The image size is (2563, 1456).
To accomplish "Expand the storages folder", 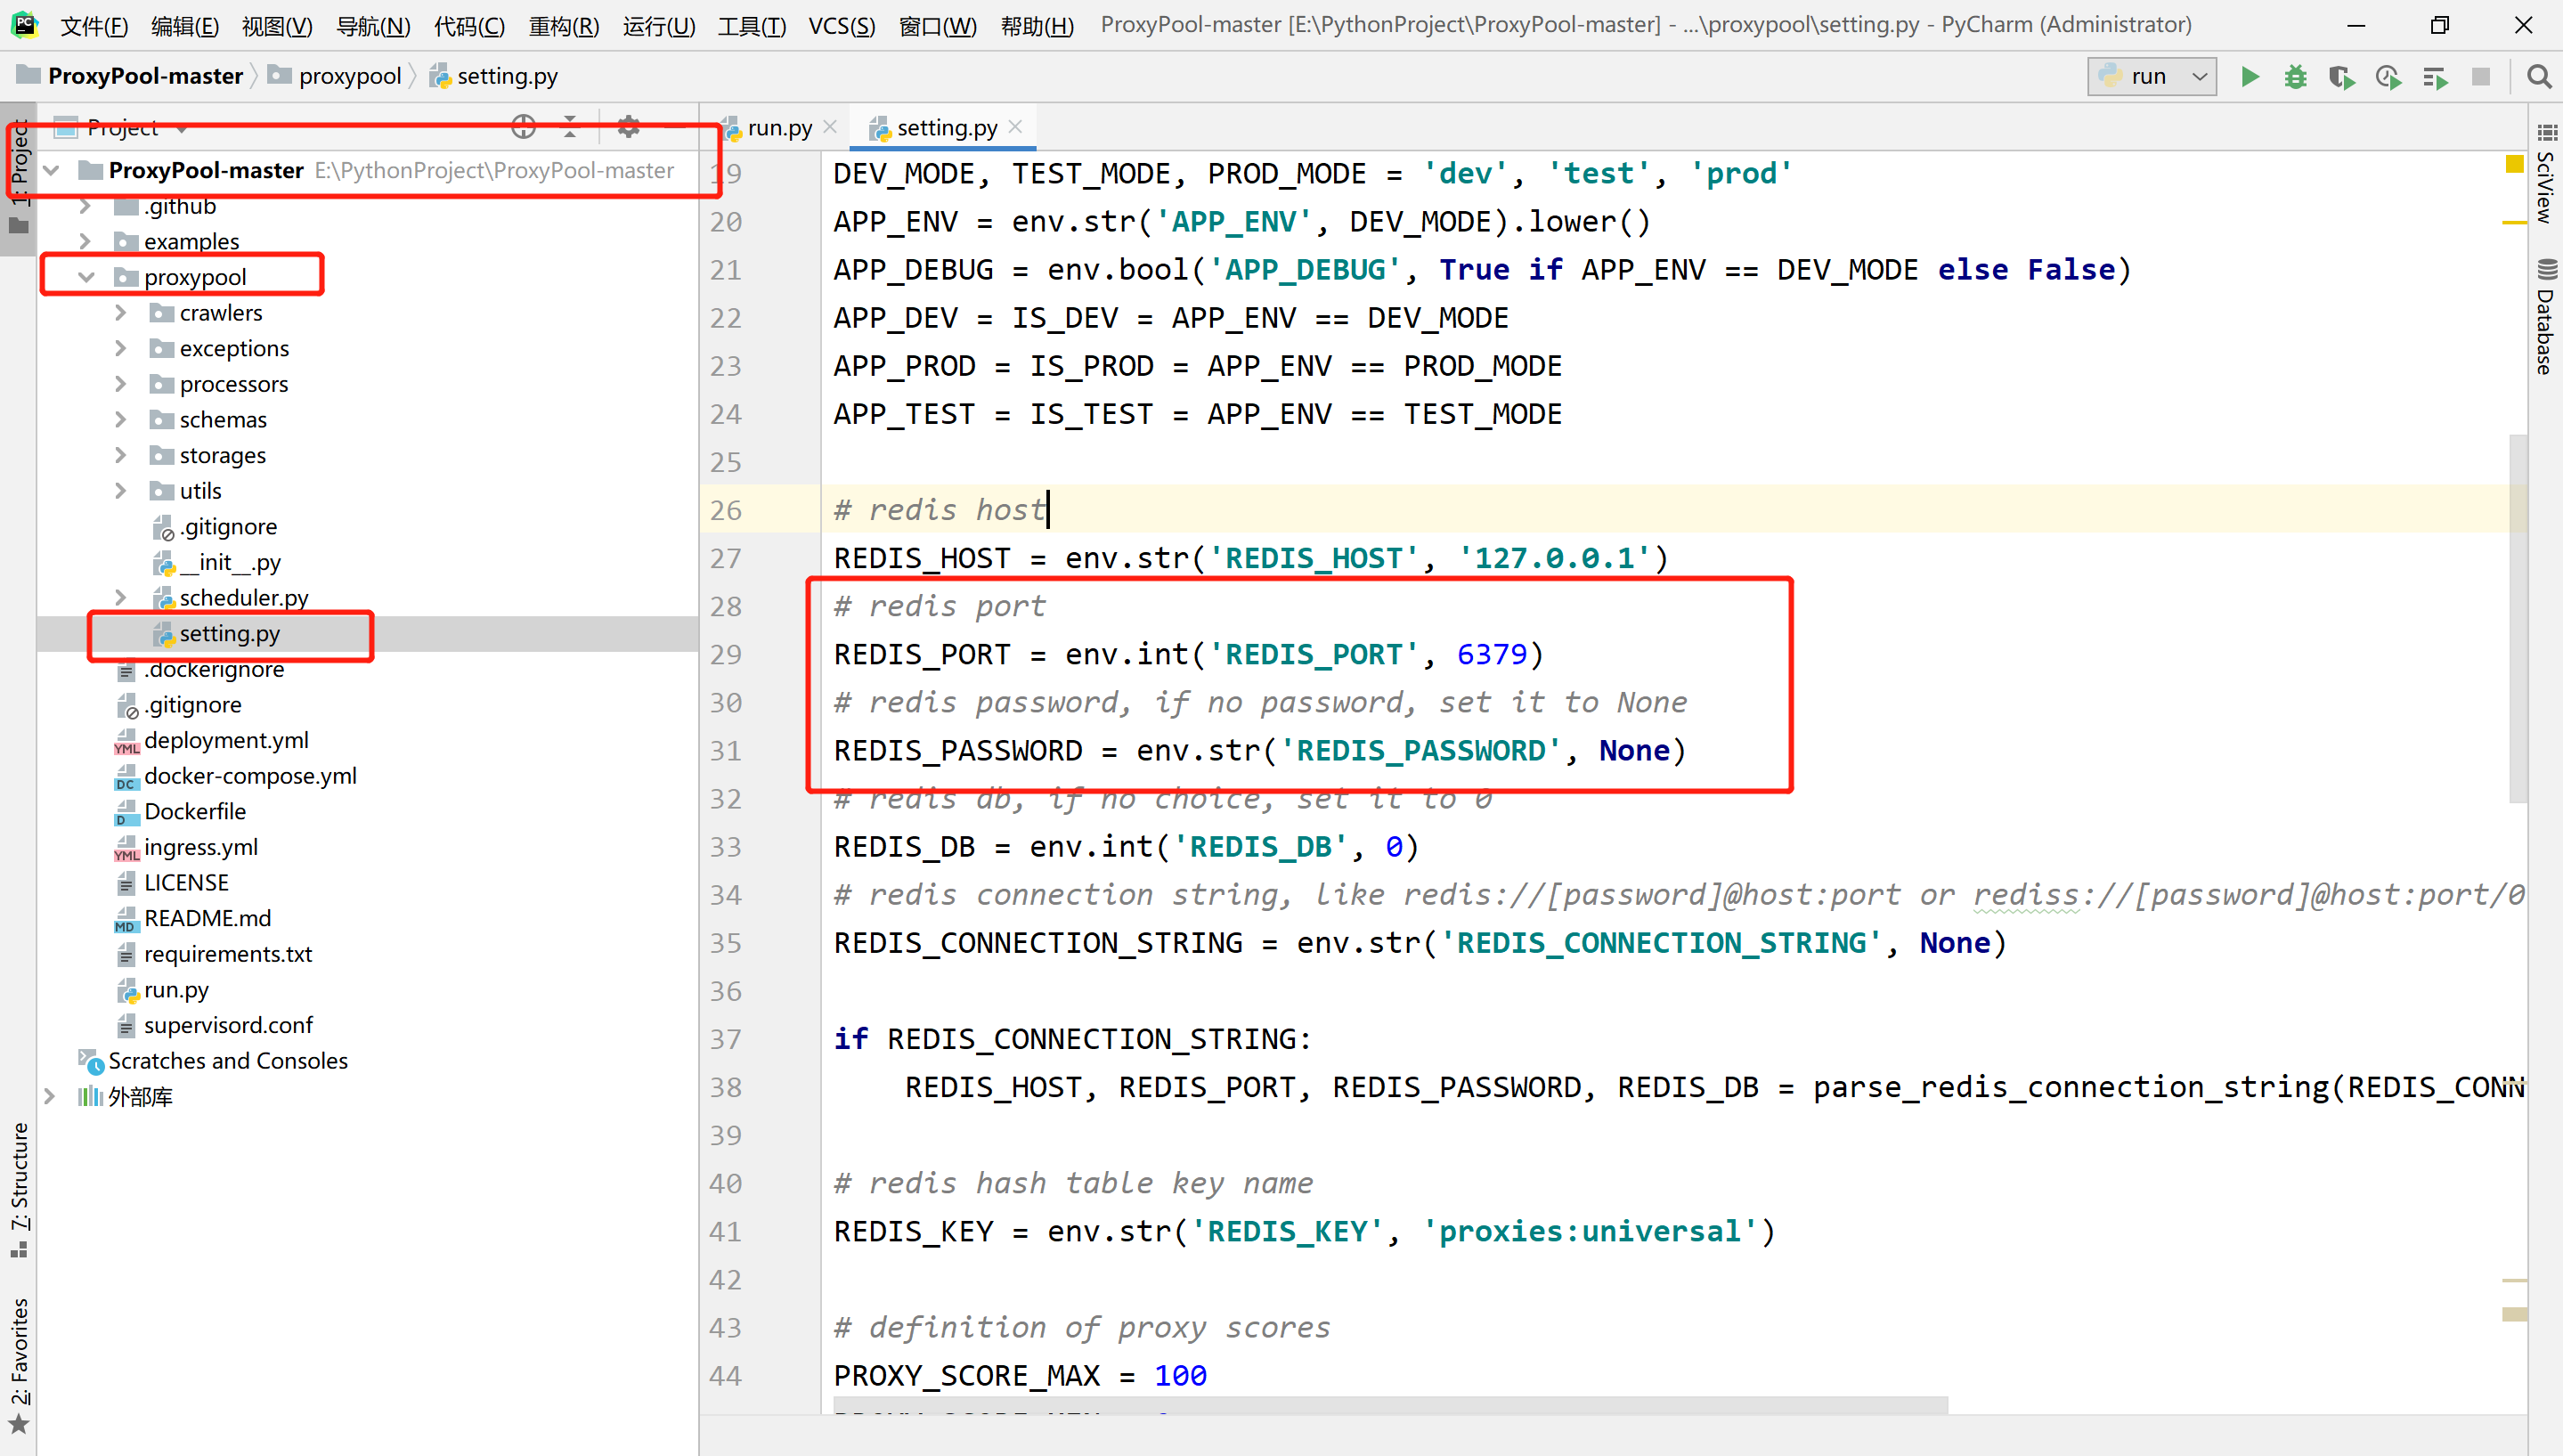I will point(121,455).
